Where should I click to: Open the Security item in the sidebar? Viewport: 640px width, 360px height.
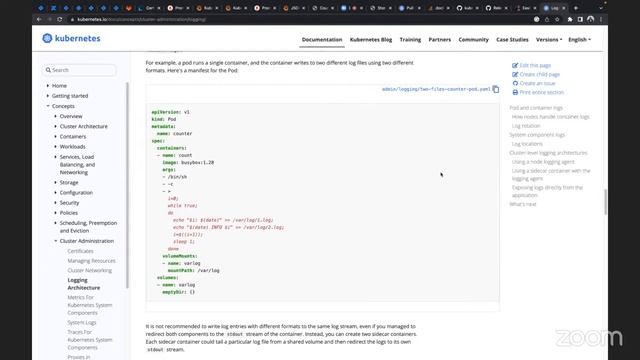(69, 203)
